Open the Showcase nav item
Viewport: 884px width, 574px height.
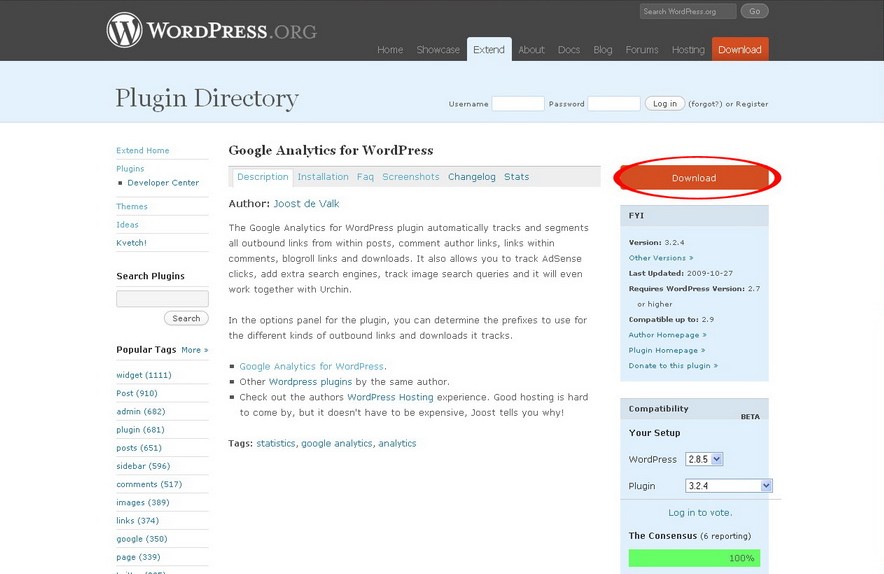(438, 50)
